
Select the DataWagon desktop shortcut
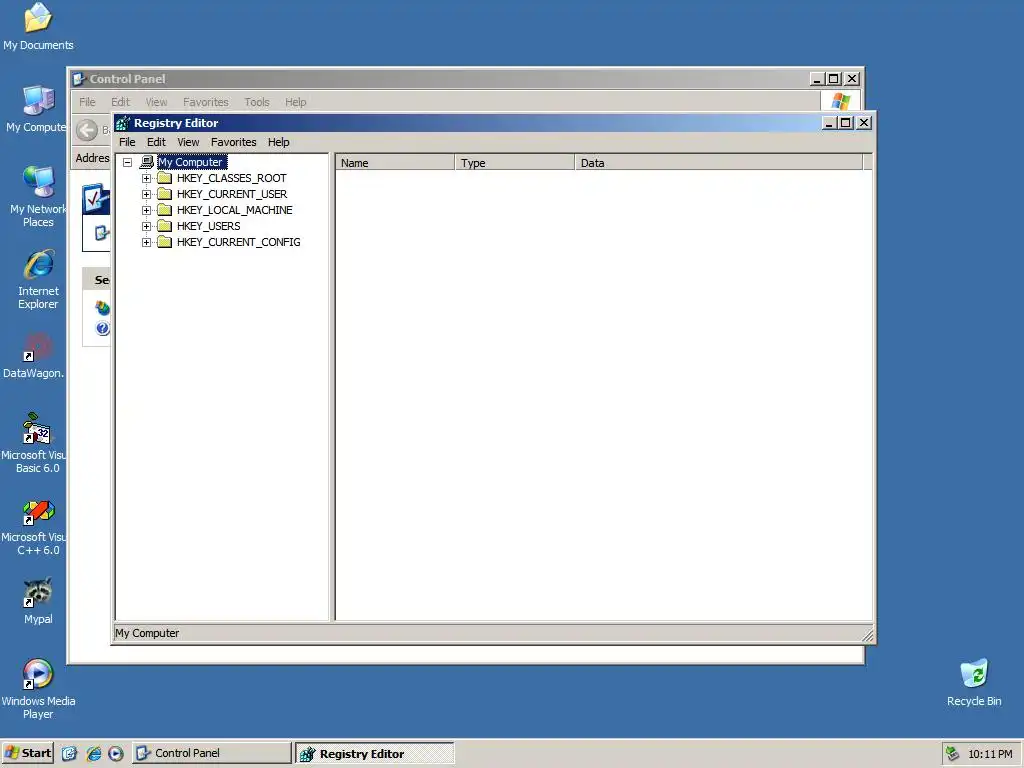(x=34, y=356)
